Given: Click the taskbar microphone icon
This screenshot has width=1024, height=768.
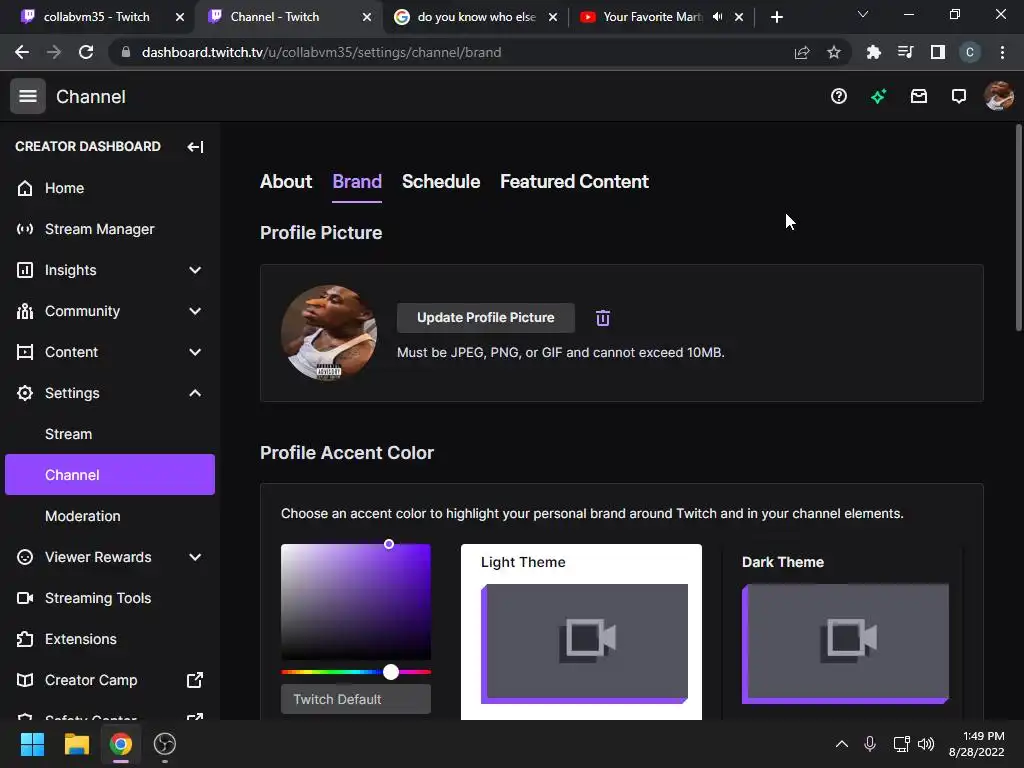Looking at the screenshot, I should click(870, 744).
